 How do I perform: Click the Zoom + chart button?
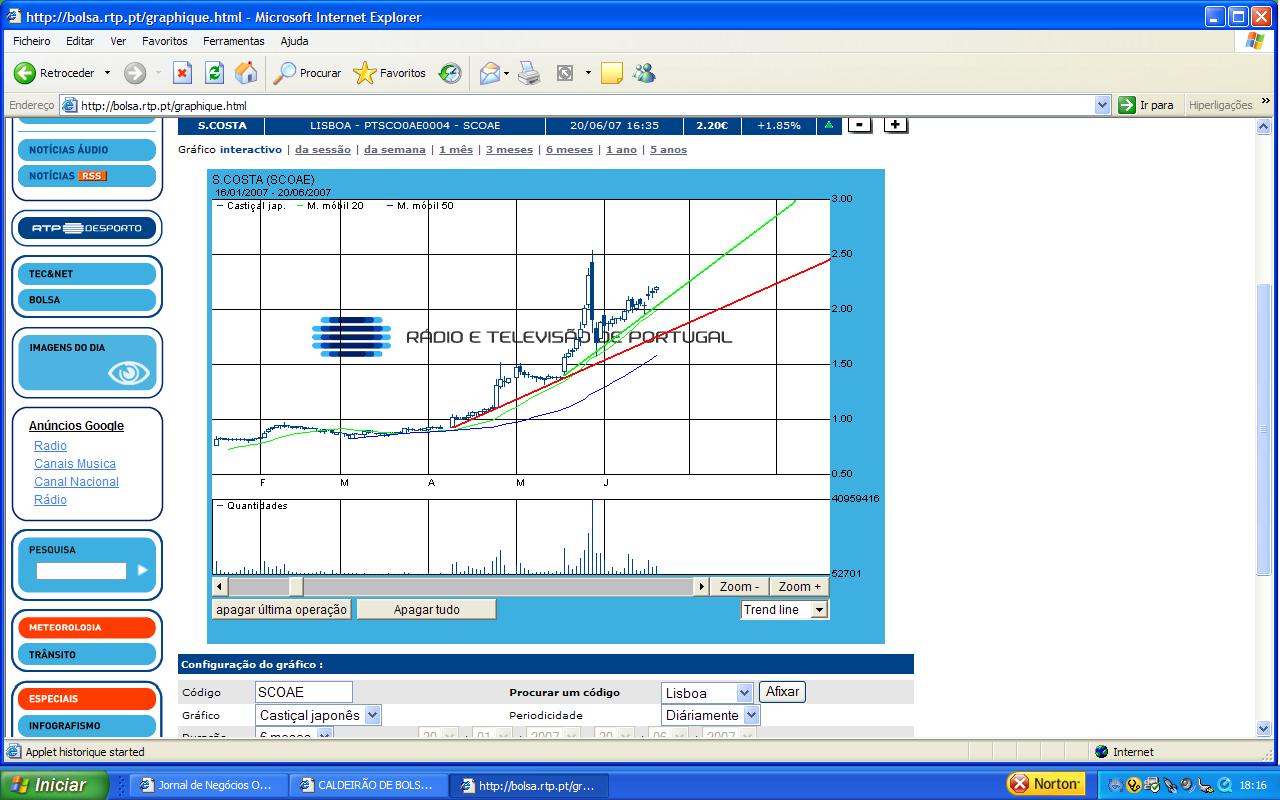(799, 587)
